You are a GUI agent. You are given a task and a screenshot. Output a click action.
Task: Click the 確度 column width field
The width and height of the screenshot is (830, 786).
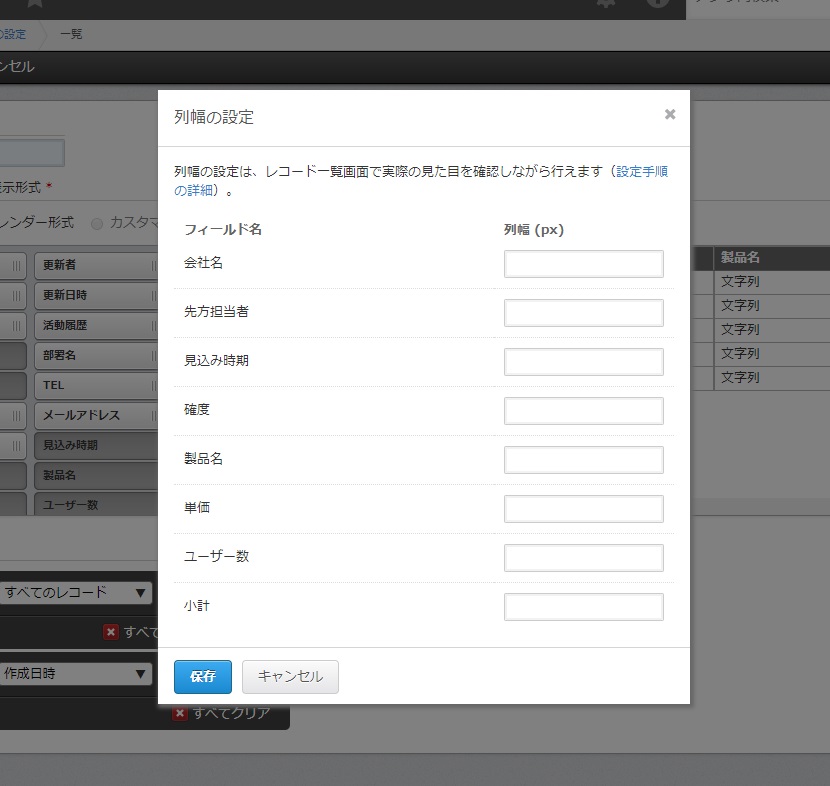(583, 411)
